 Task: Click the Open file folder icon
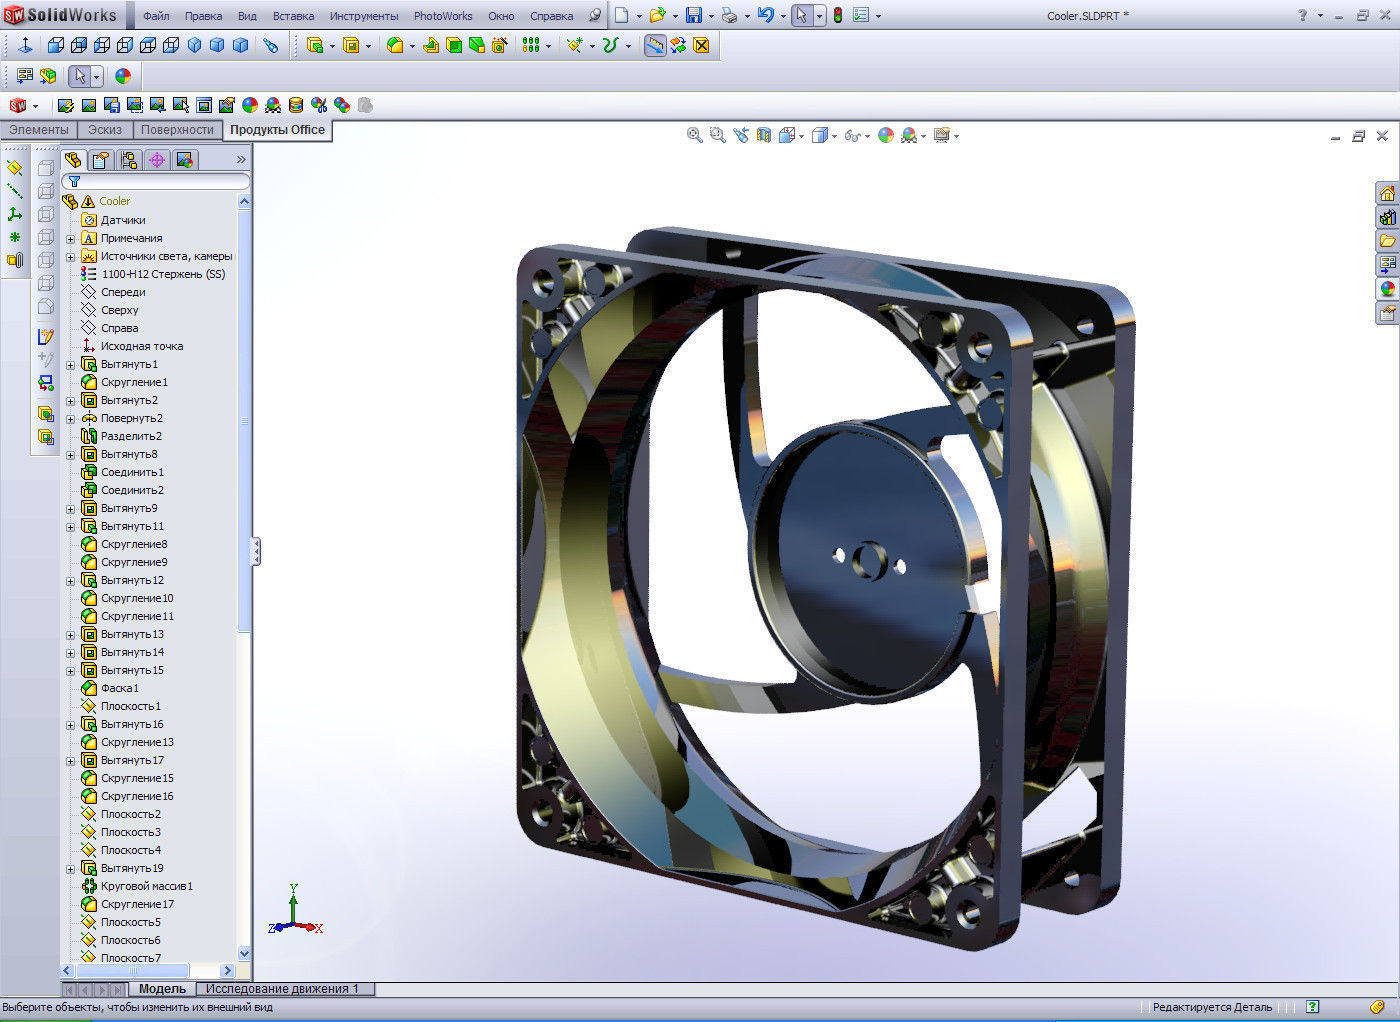pos(657,15)
